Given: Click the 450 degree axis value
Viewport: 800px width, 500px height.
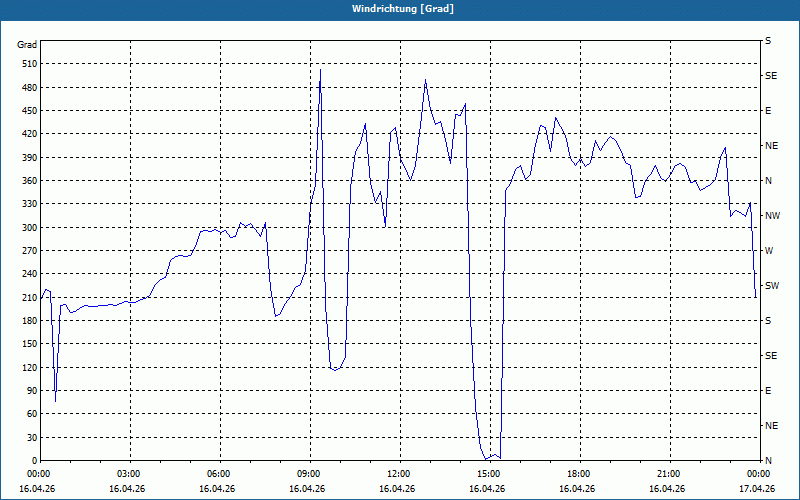Looking at the screenshot, I should (29, 111).
